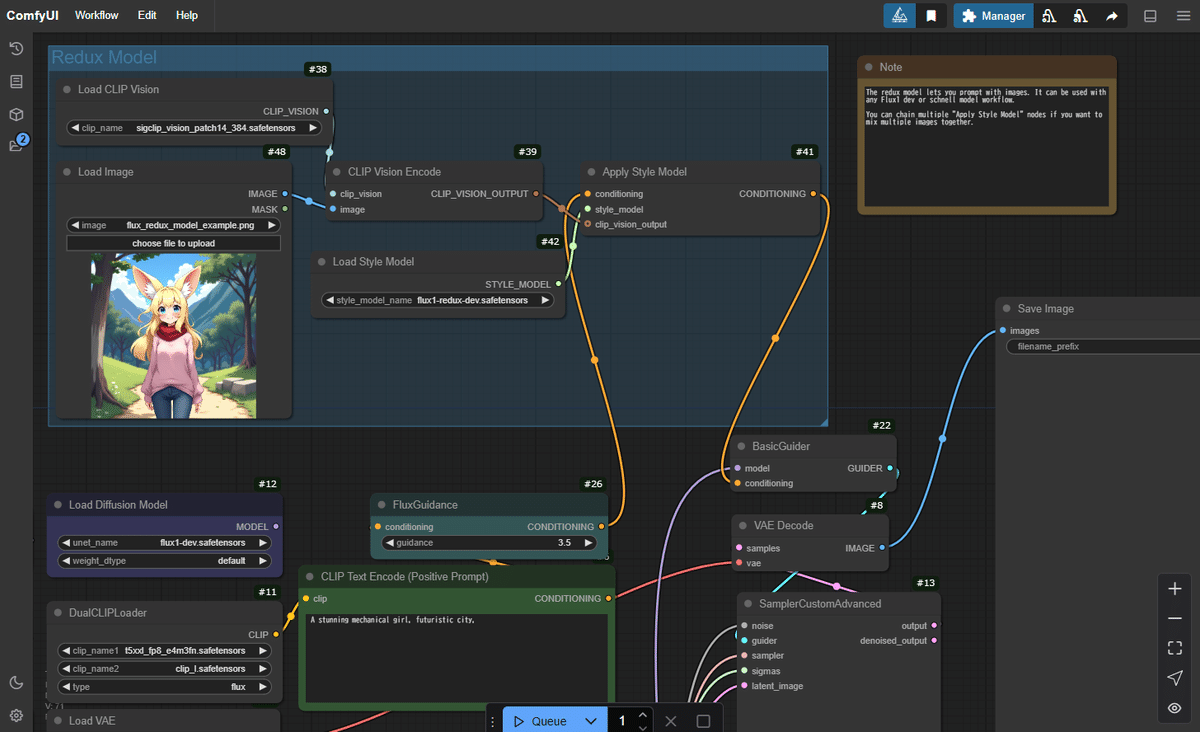Open the style_model_name dropdown in Load Style Model
Image resolution: width=1200 pixels, height=732 pixels.
tap(438, 299)
